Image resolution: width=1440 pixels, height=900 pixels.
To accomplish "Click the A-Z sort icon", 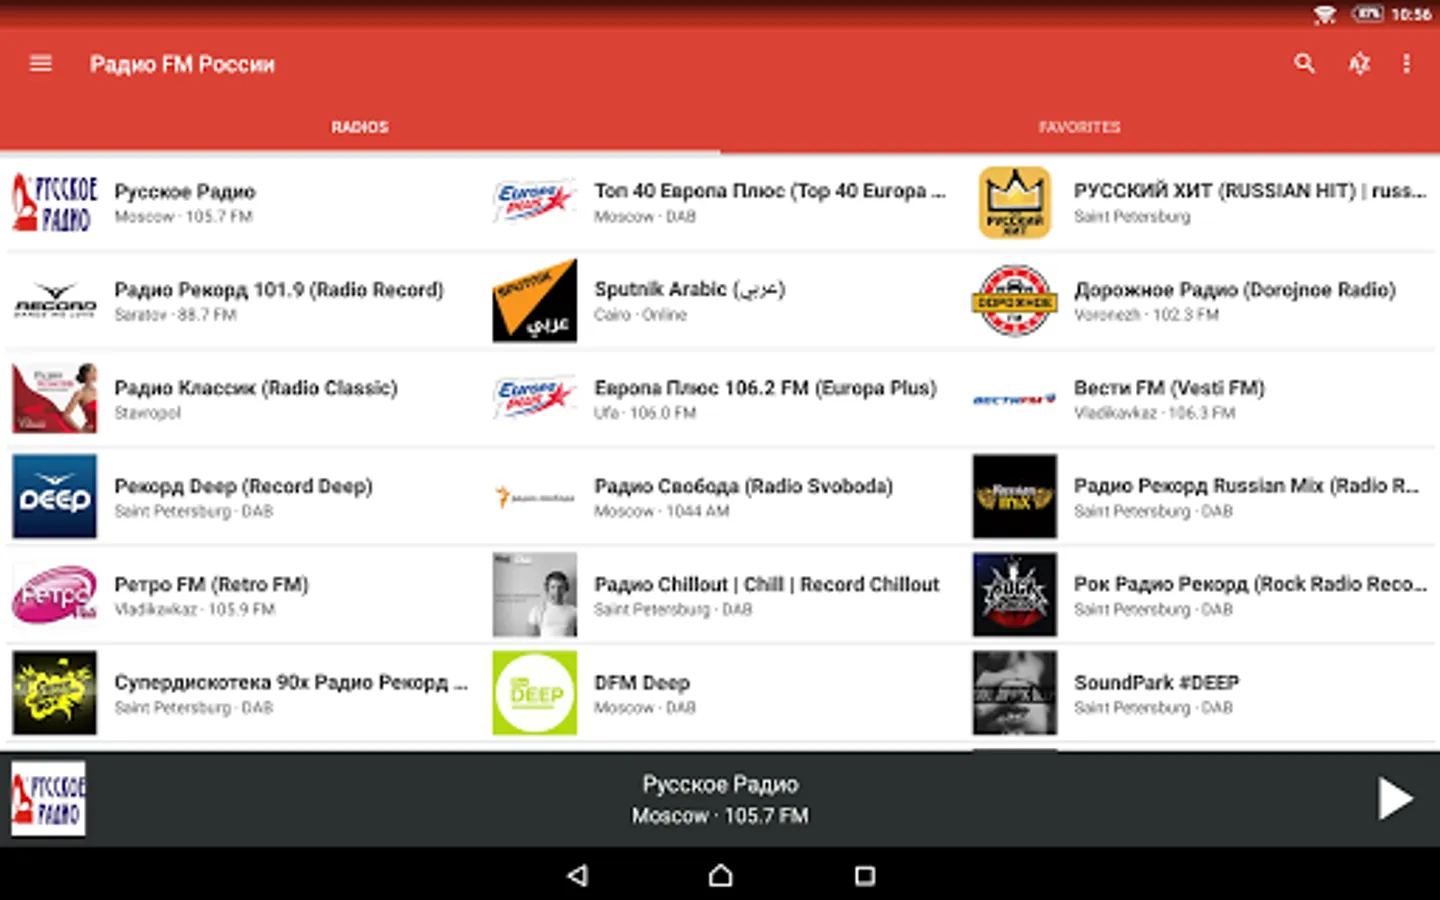I will pyautogui.click(x=1359, y=64).
